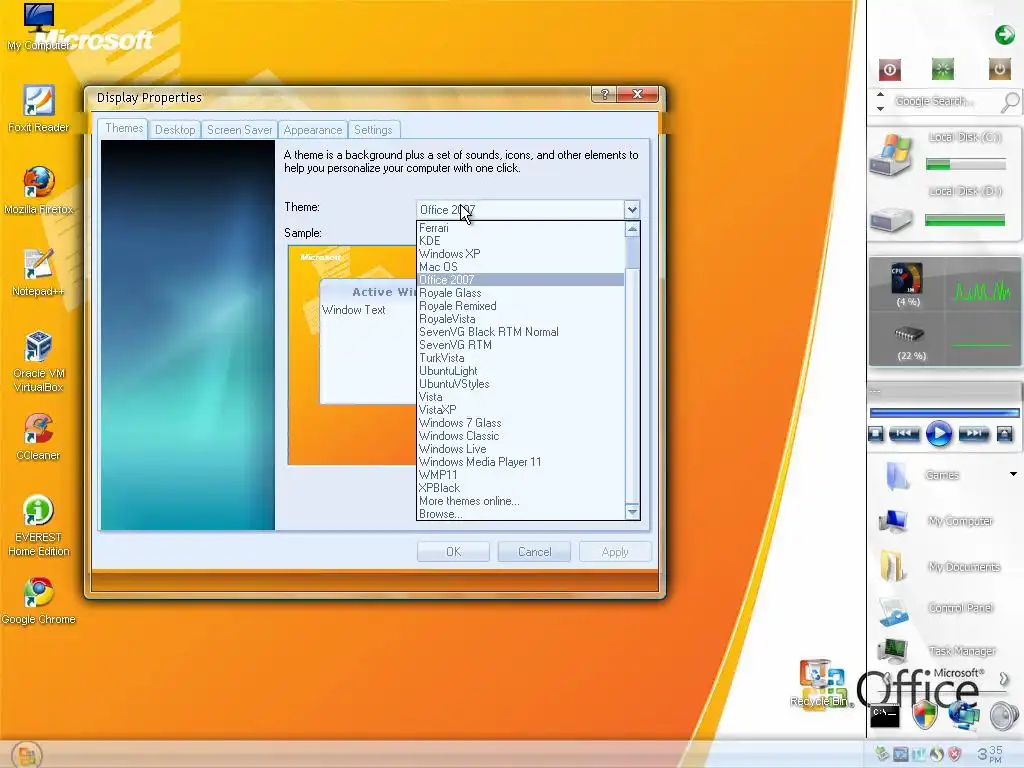Open Local Disk (C:) drive icon
1024x768 pixels.
point(891,155)
